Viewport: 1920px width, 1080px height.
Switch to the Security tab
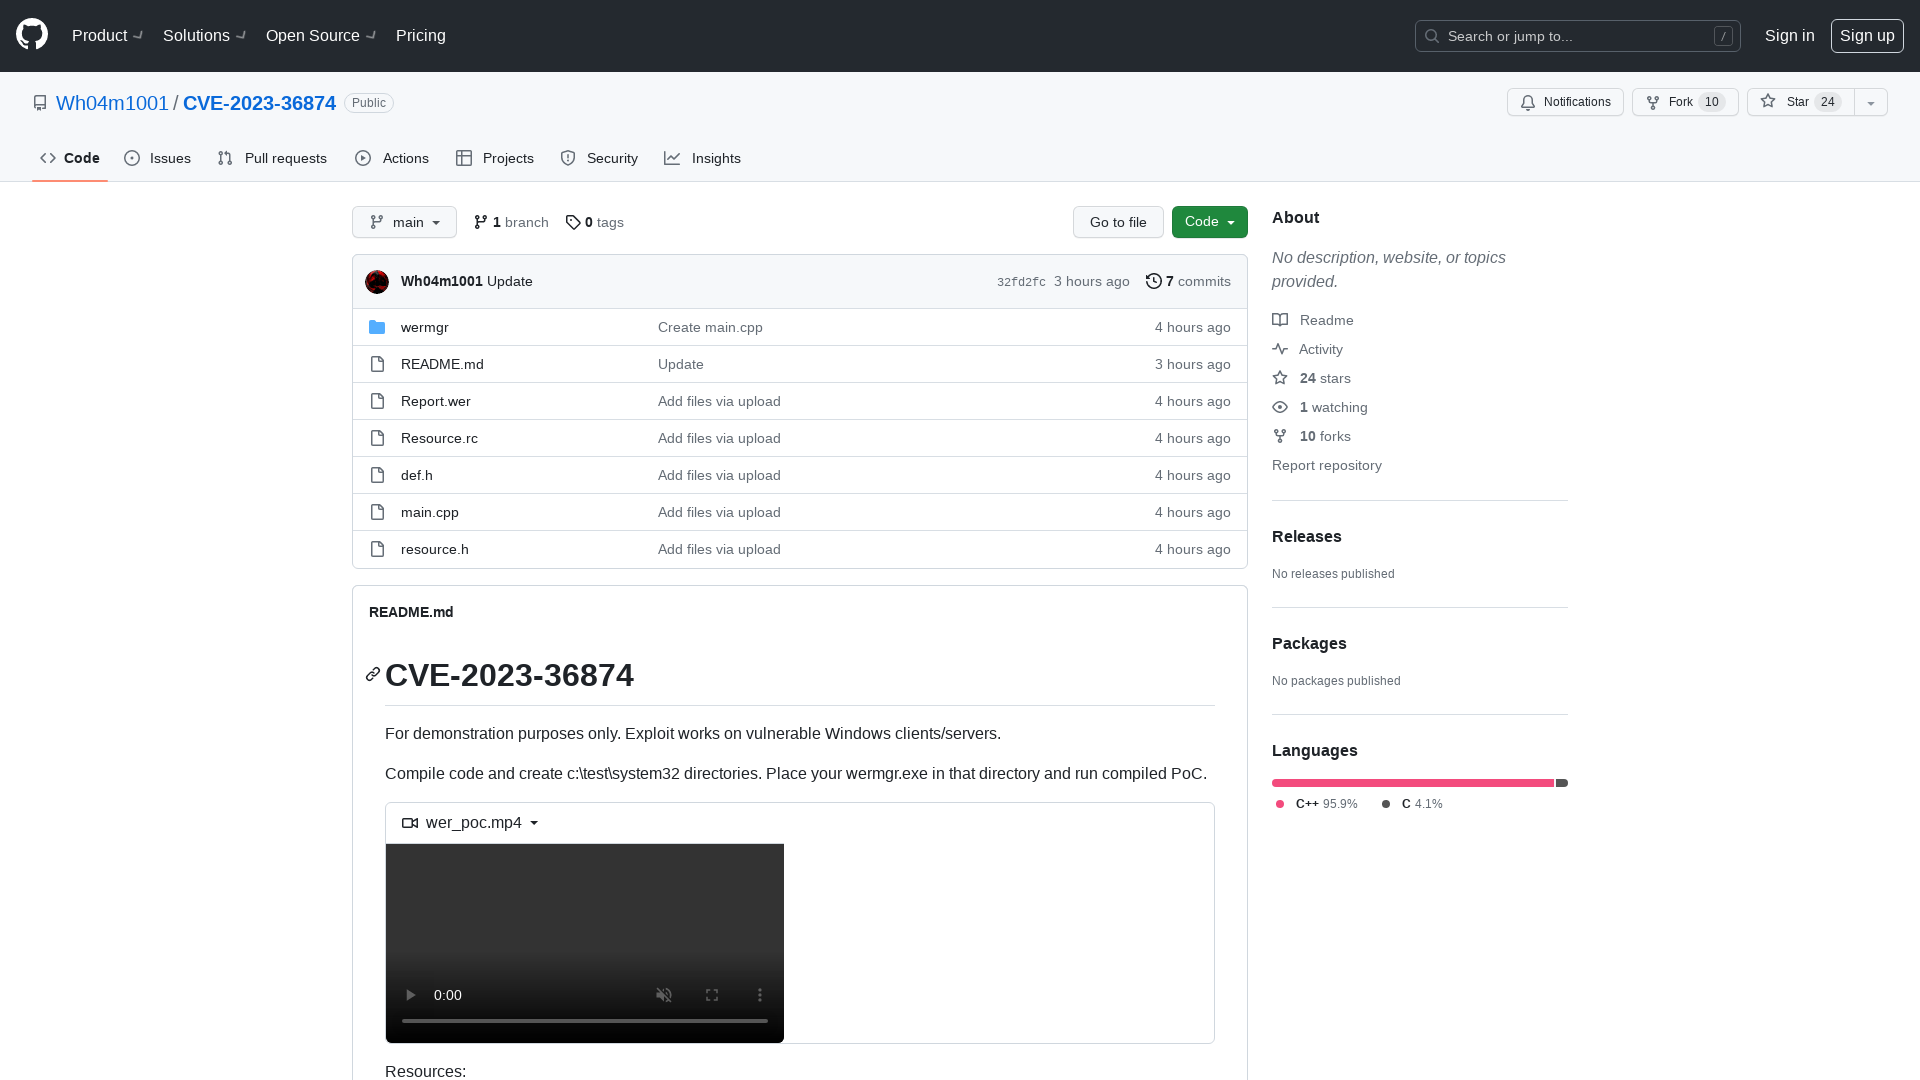coord(599,157)
